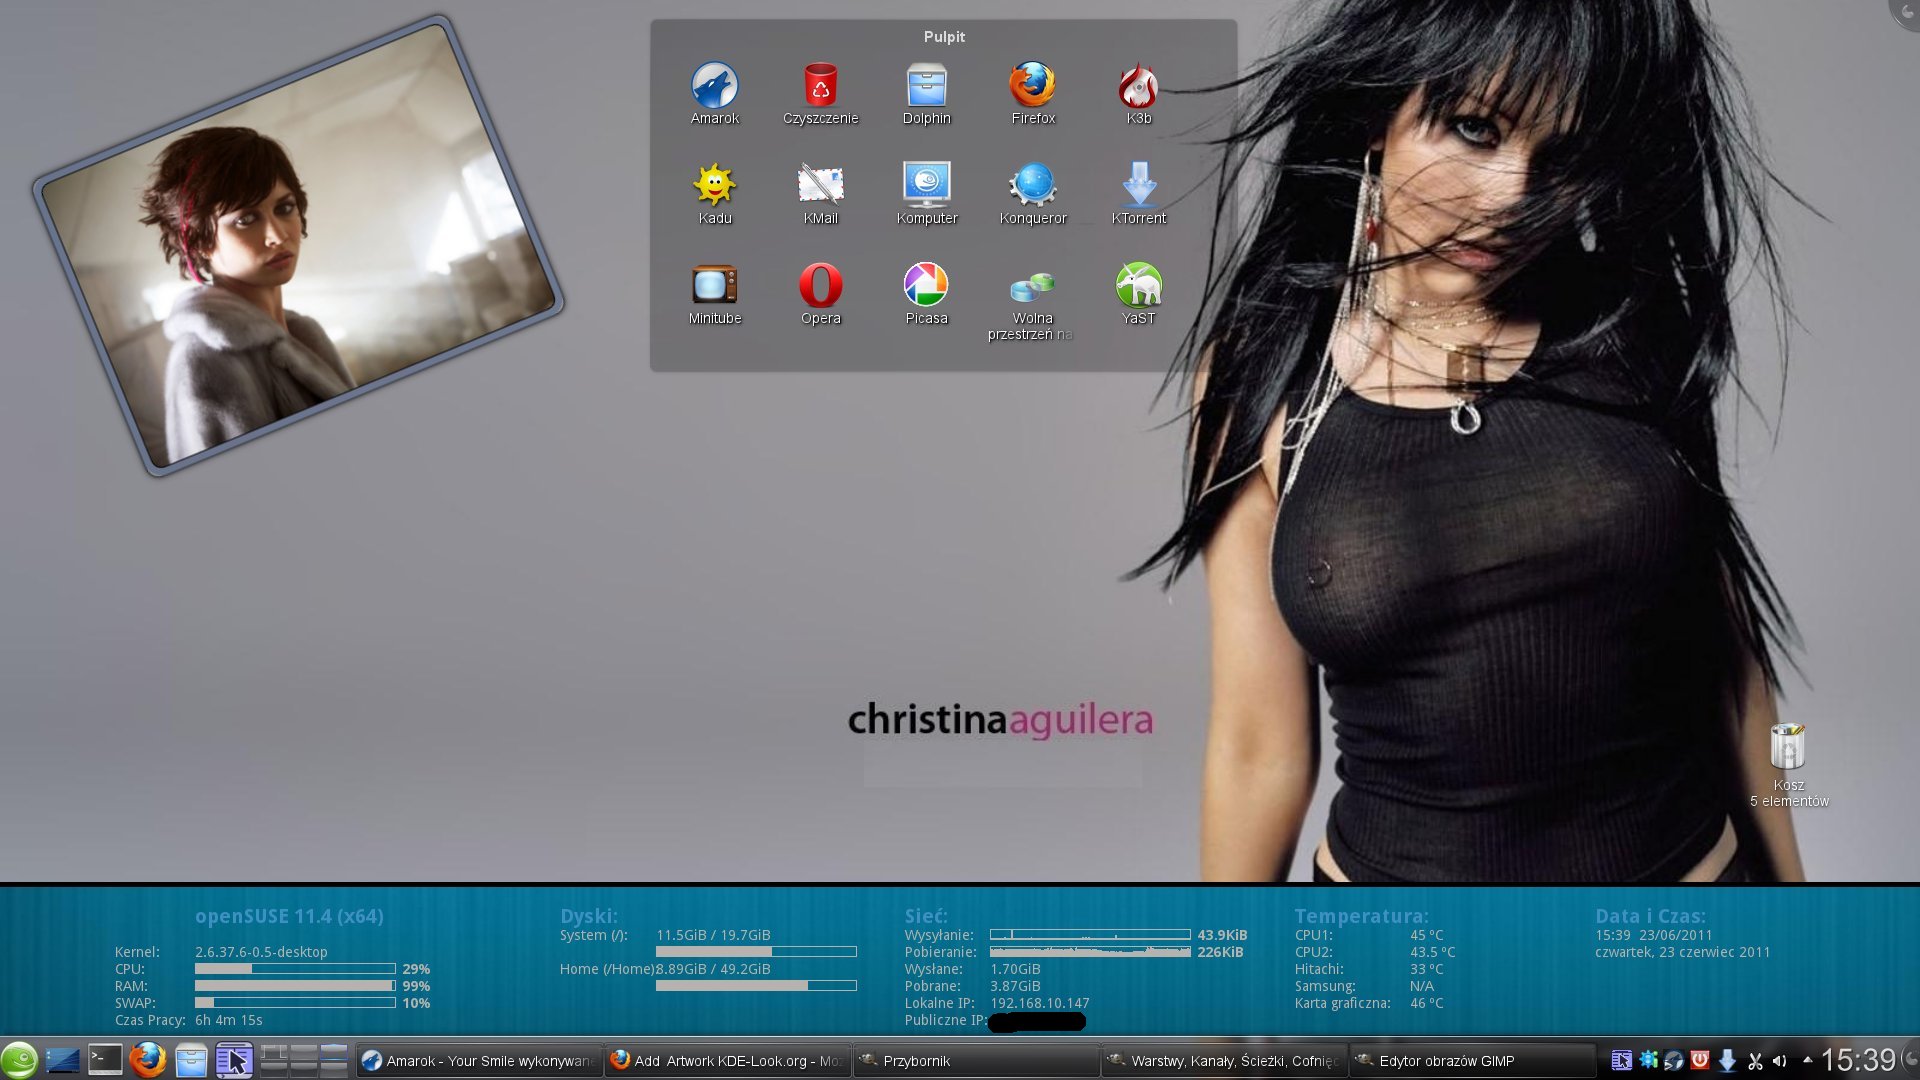The width and height of the screenshot is (1920, 1080).
Task: Click the CPU1 temperature 45 °C
Action: 1427,935
